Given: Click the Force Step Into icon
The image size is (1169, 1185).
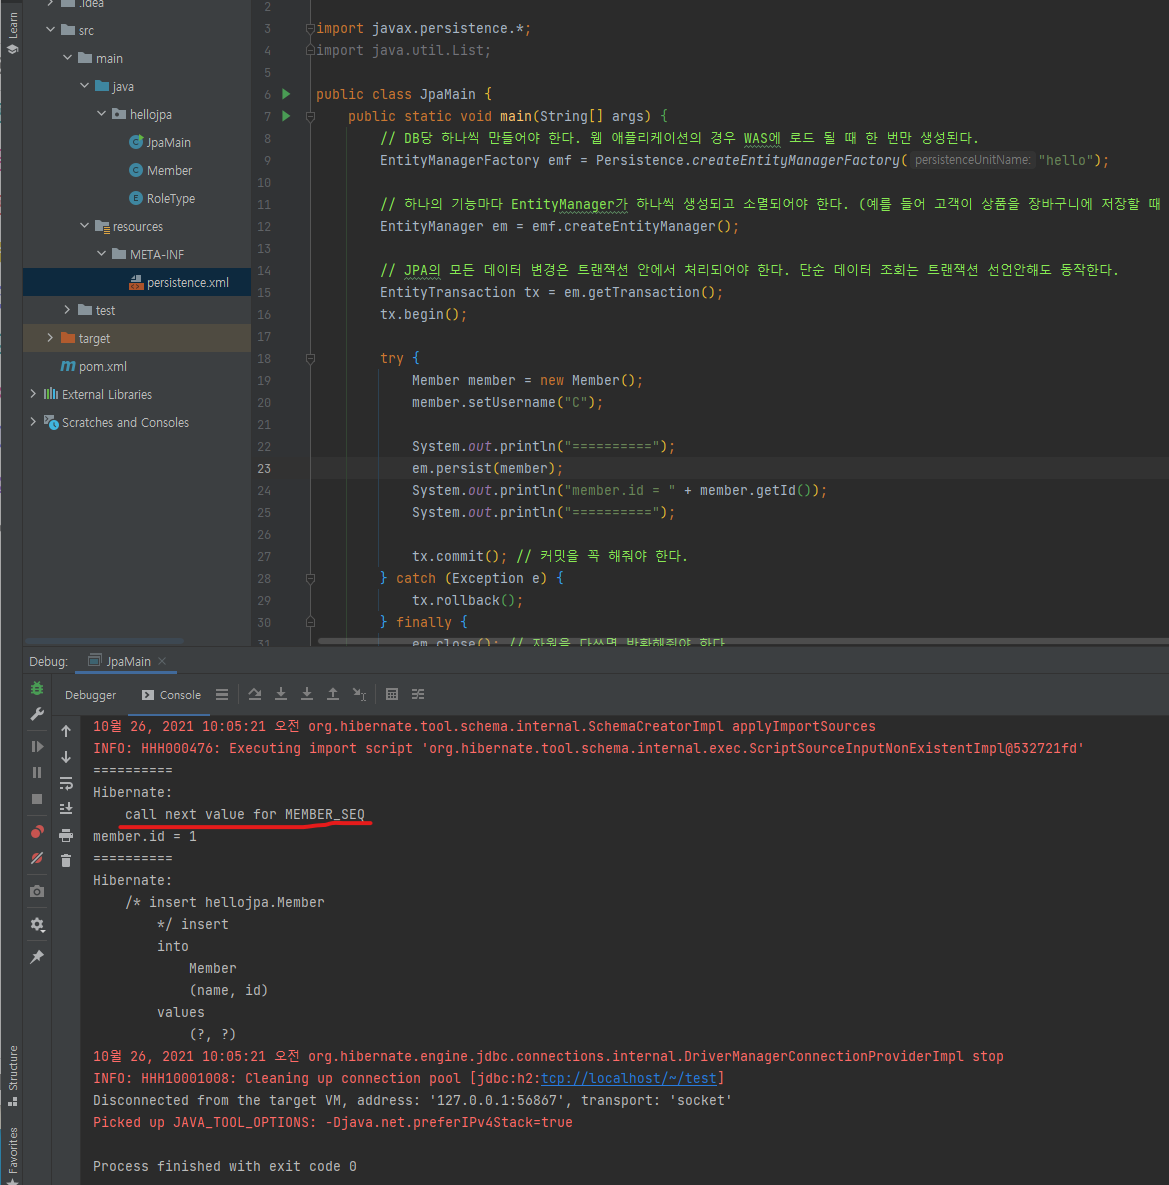Looking at the screenshot, I should [x=307, y=695].
